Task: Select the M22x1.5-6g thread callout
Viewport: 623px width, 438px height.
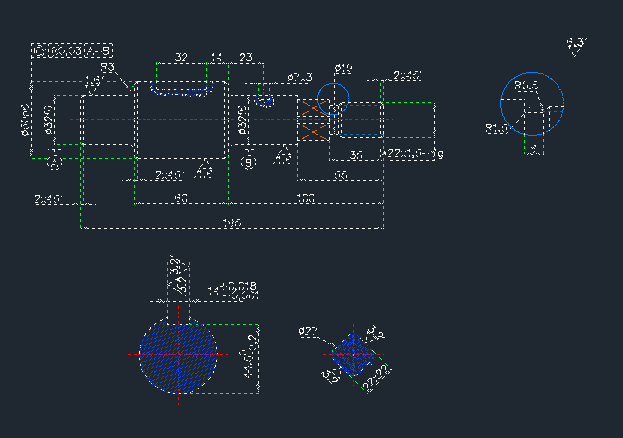Action: [x=415, y=154]
